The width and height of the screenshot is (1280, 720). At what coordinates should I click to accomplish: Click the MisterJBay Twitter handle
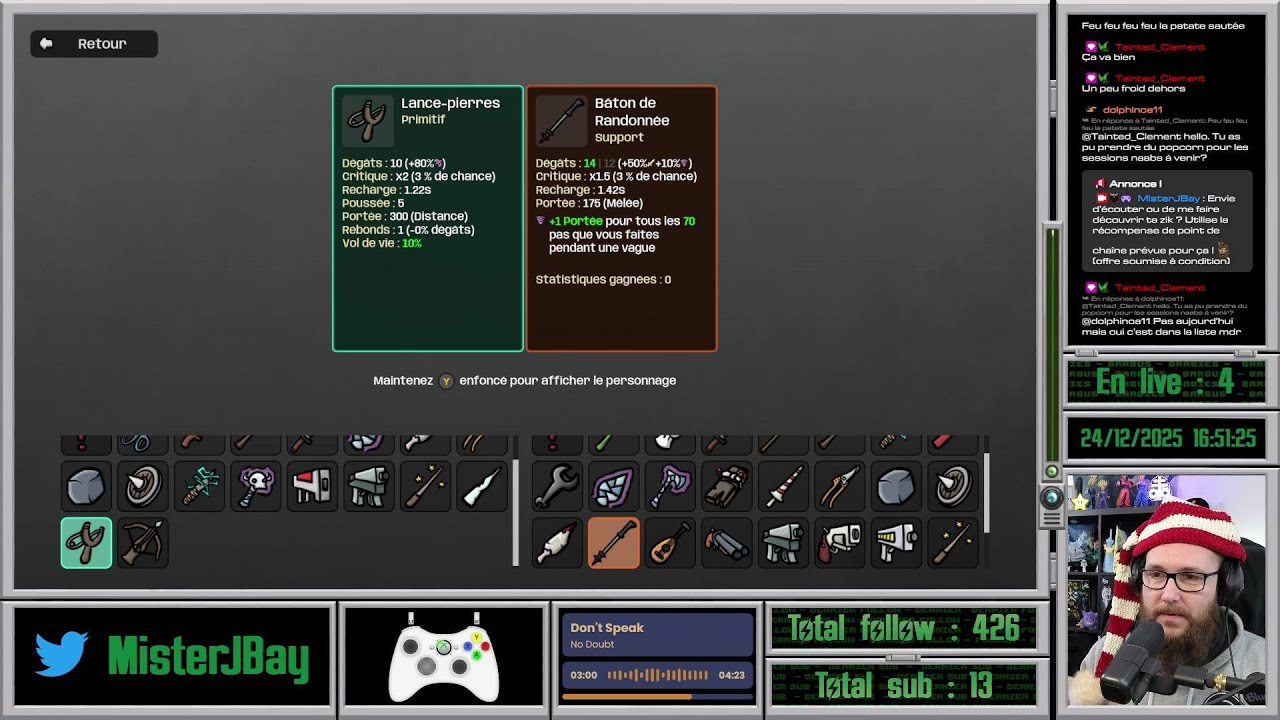click(208, 657)
